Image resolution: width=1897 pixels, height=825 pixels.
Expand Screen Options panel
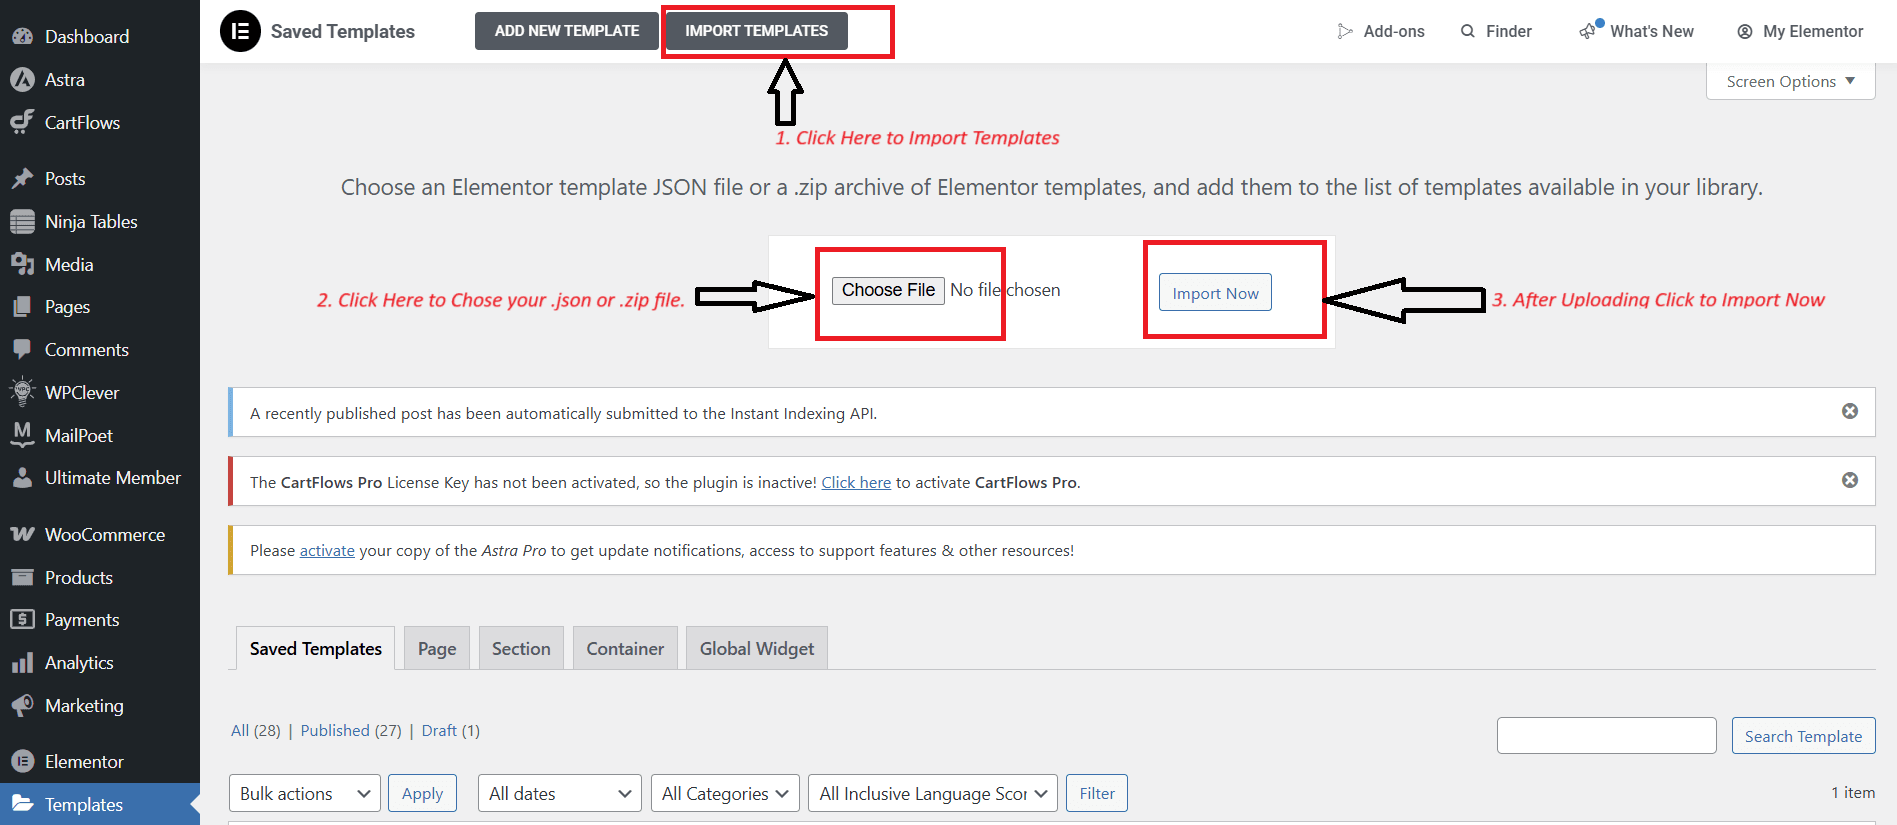point(1790,81)
